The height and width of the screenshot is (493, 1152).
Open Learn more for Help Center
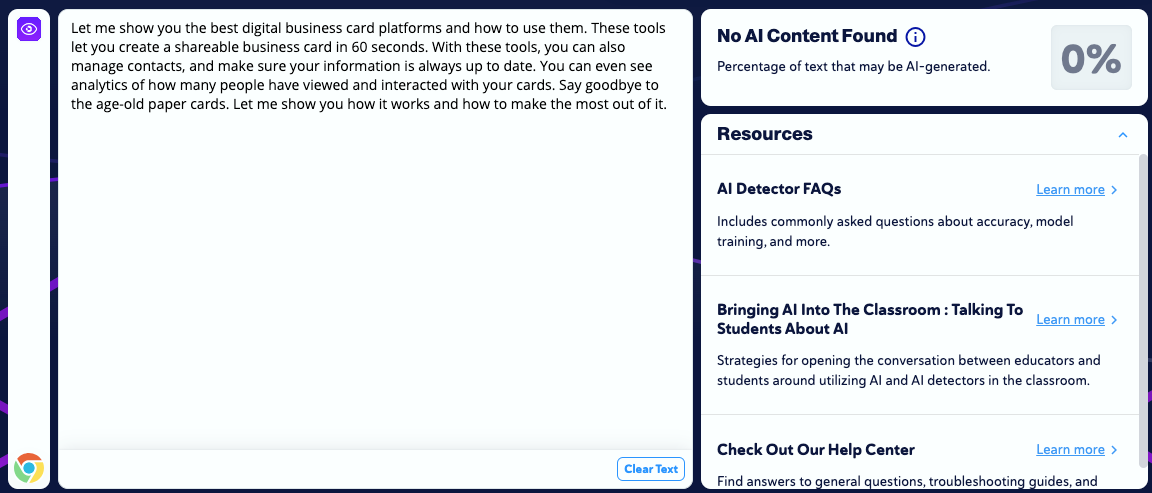(1070, 450)
